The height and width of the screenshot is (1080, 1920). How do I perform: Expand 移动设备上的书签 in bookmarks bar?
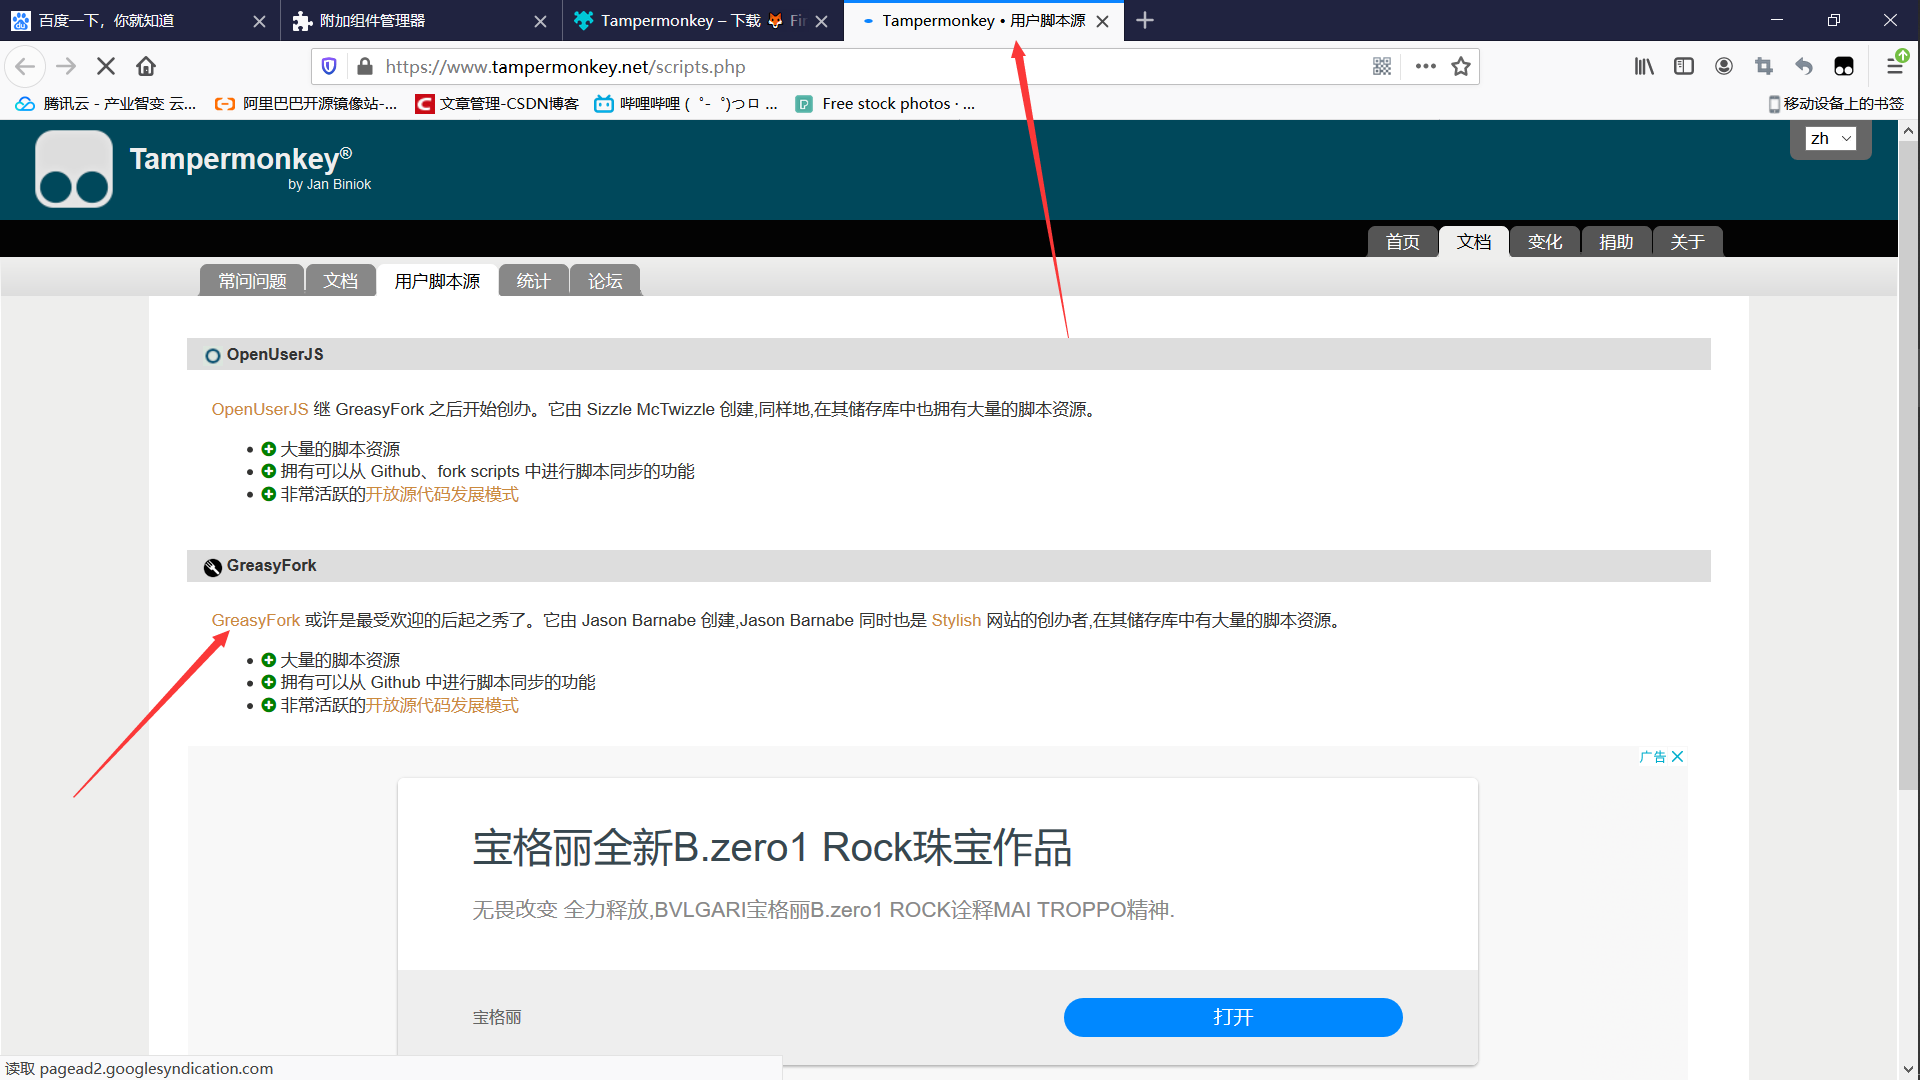click(1836, 102)
